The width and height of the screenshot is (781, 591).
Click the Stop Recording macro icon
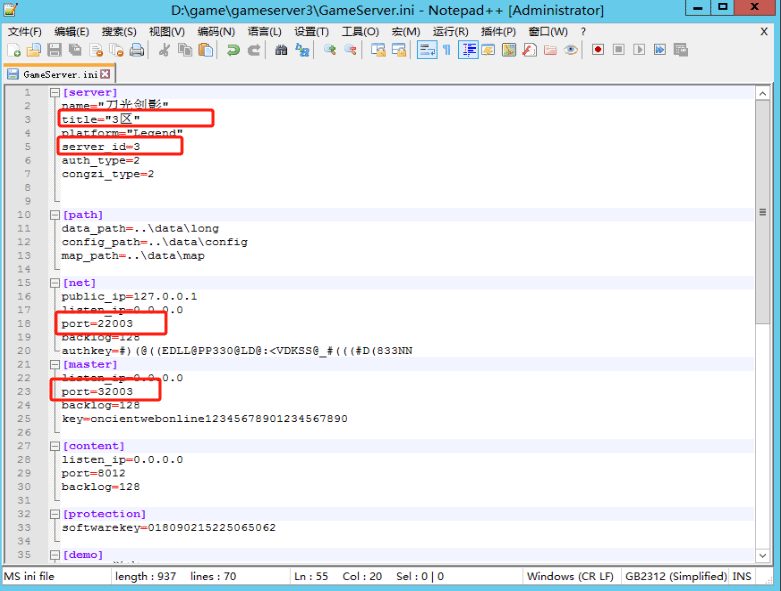(619, 50)
